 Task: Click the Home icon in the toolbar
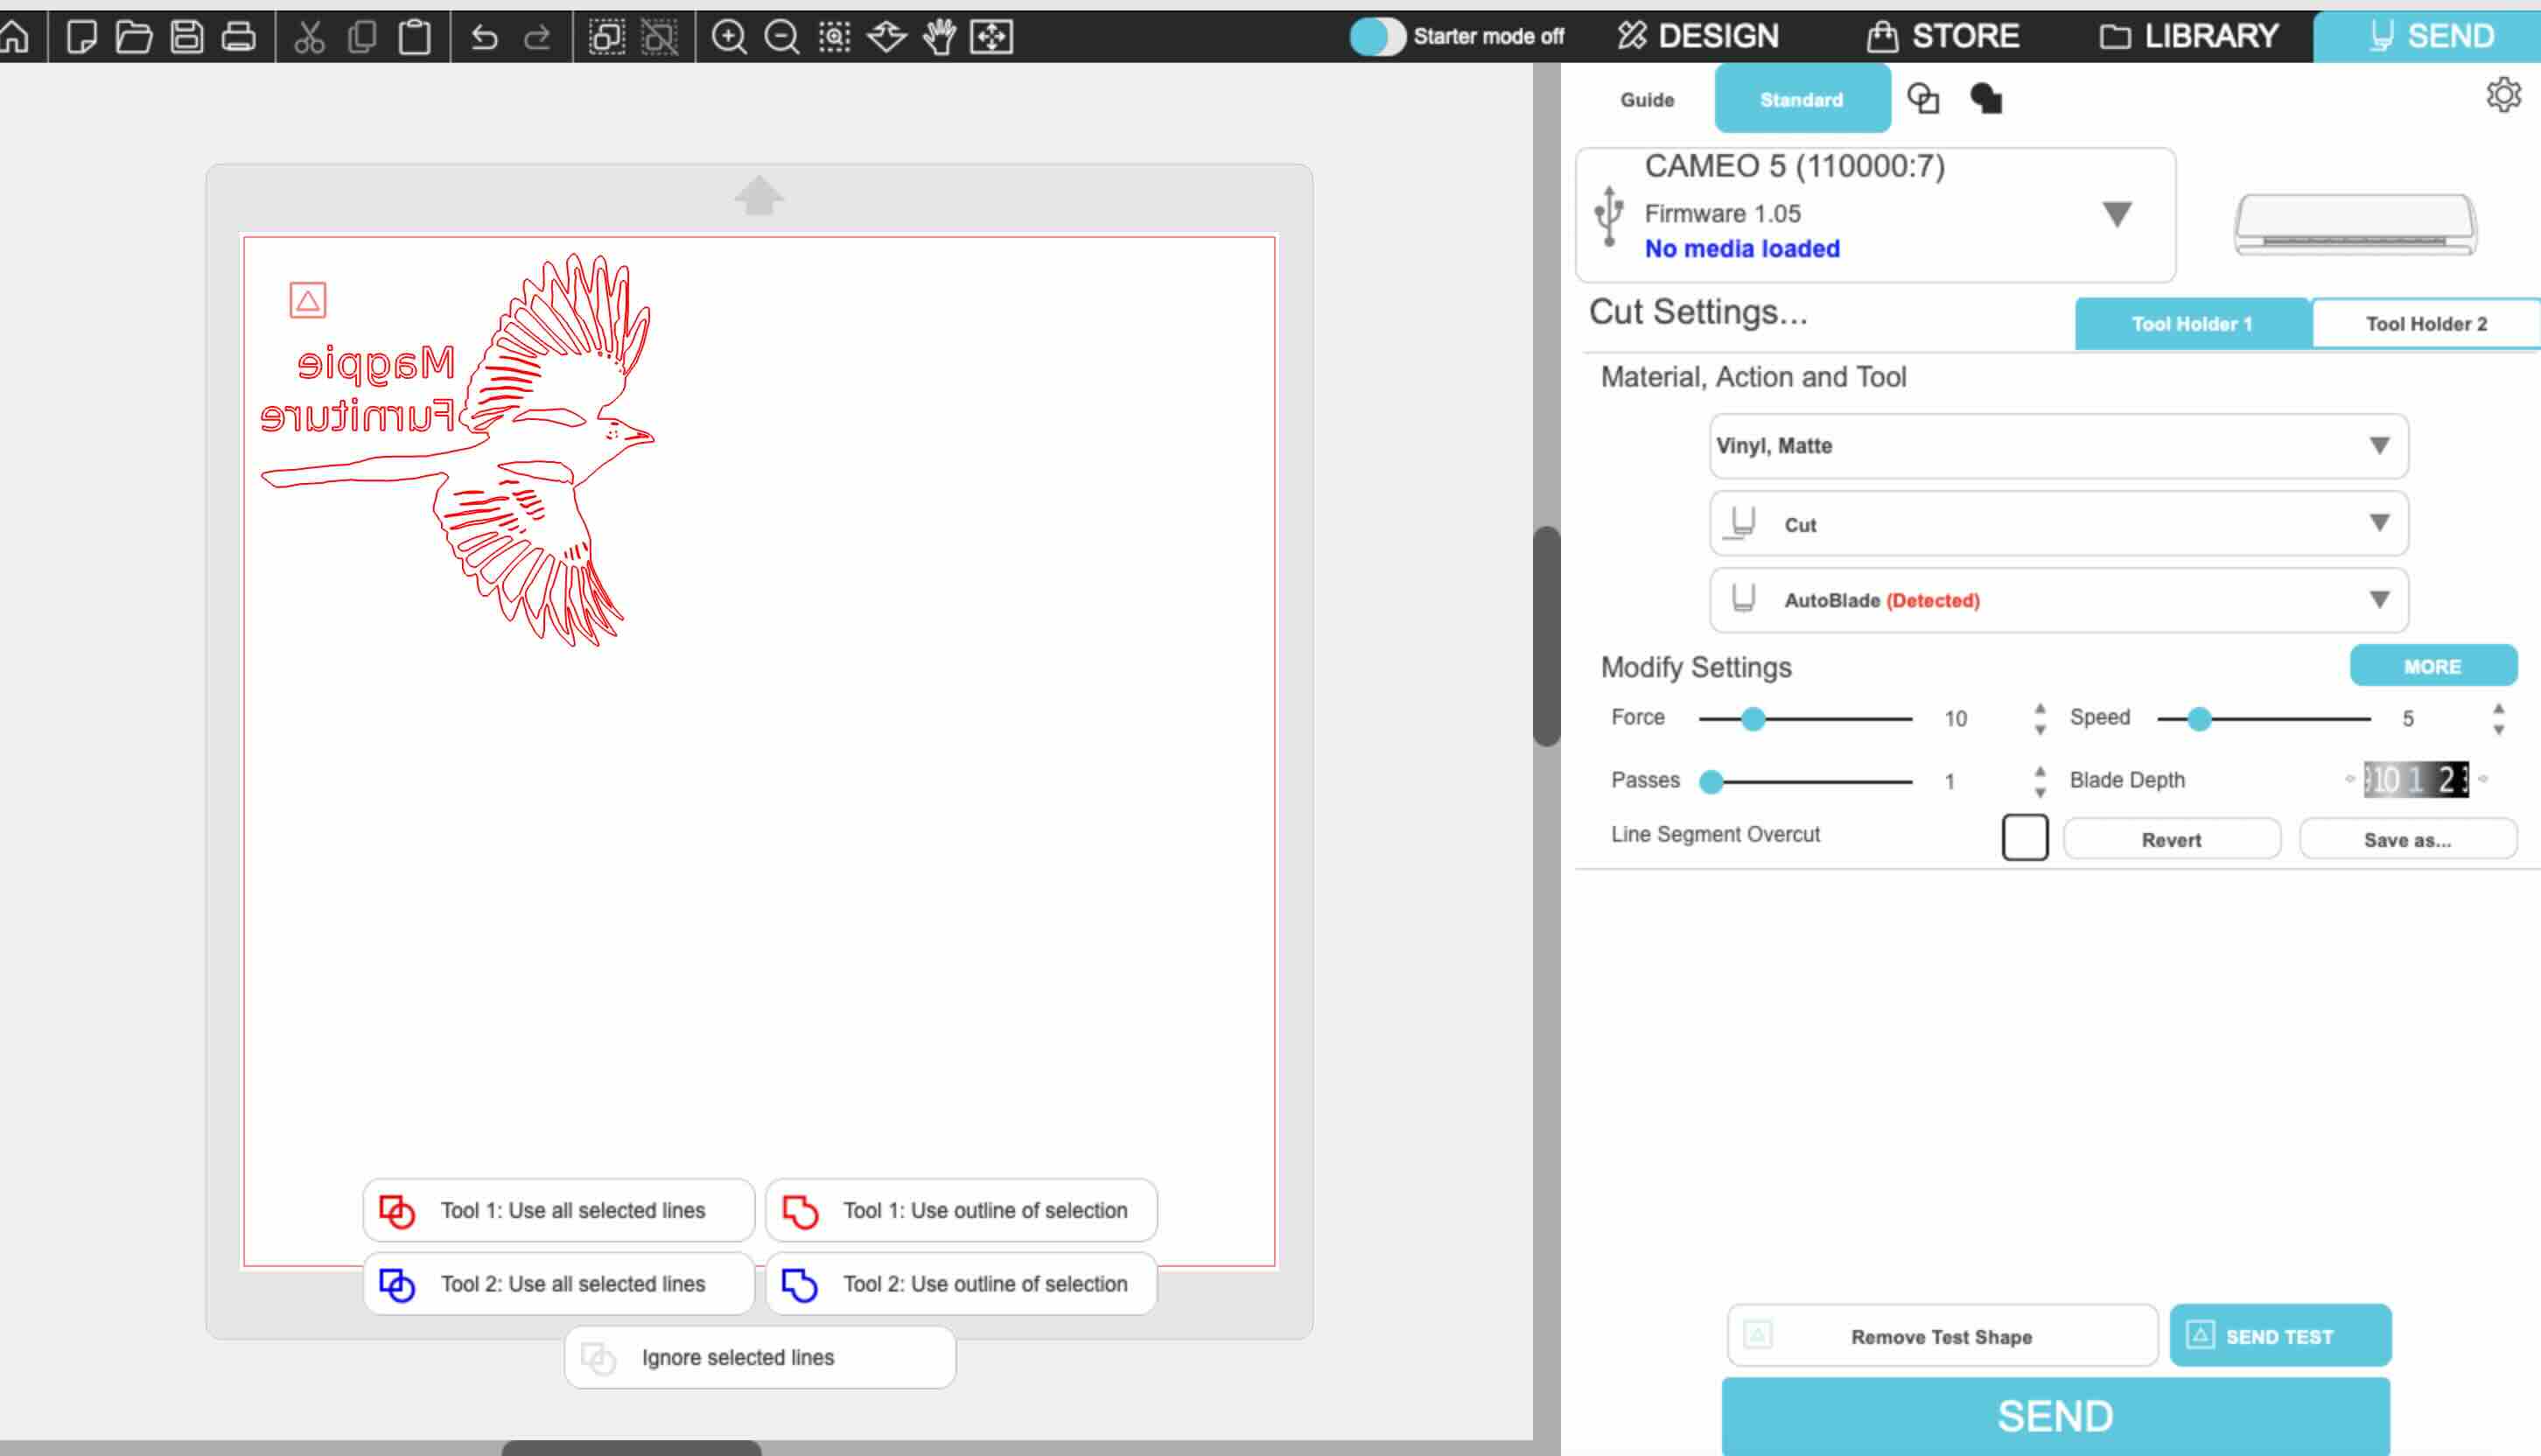point(14,37)
